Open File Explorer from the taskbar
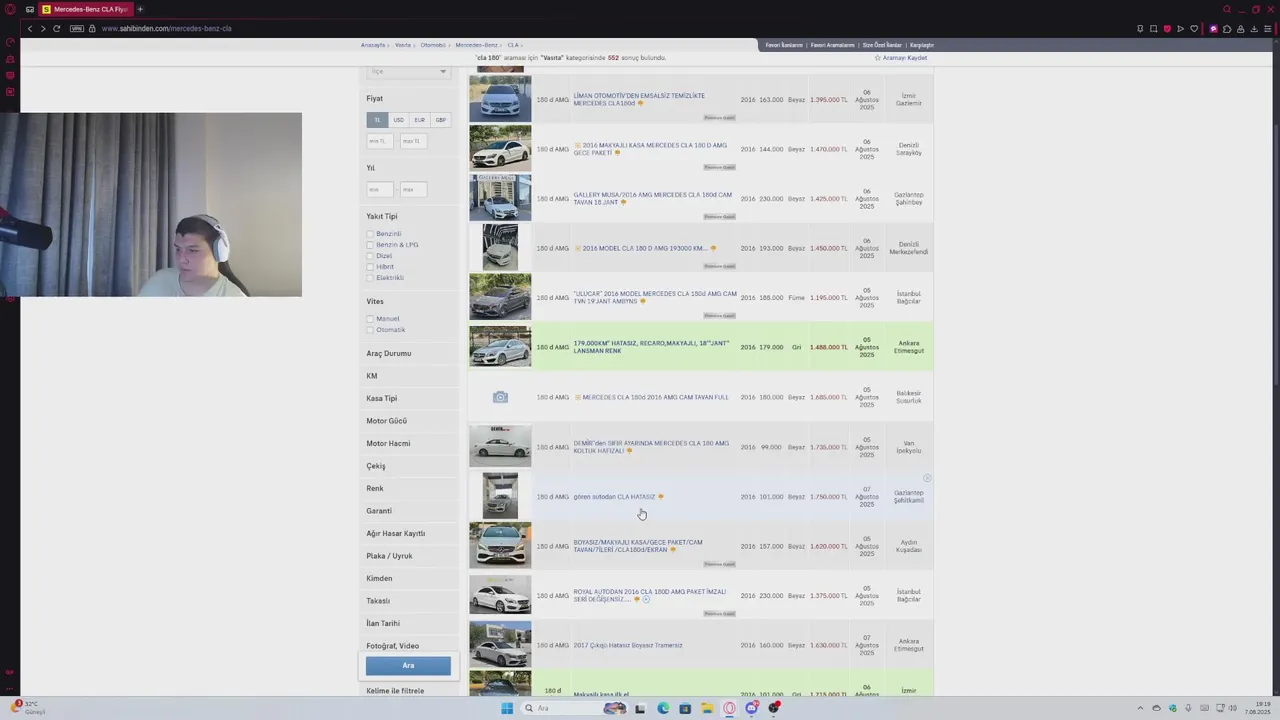Image resolution: width=1280 pixels, height=720 pixels. 707,708
